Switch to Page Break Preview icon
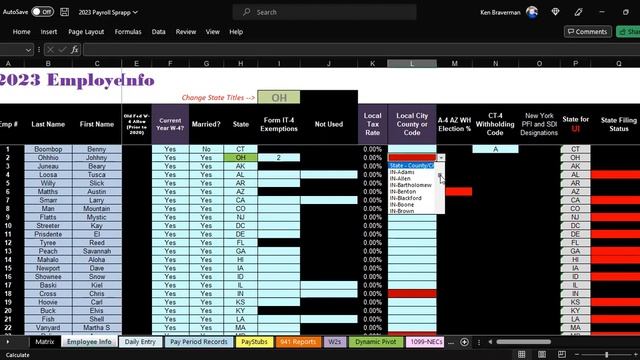The image size is (640, 360). coord(562,354)
